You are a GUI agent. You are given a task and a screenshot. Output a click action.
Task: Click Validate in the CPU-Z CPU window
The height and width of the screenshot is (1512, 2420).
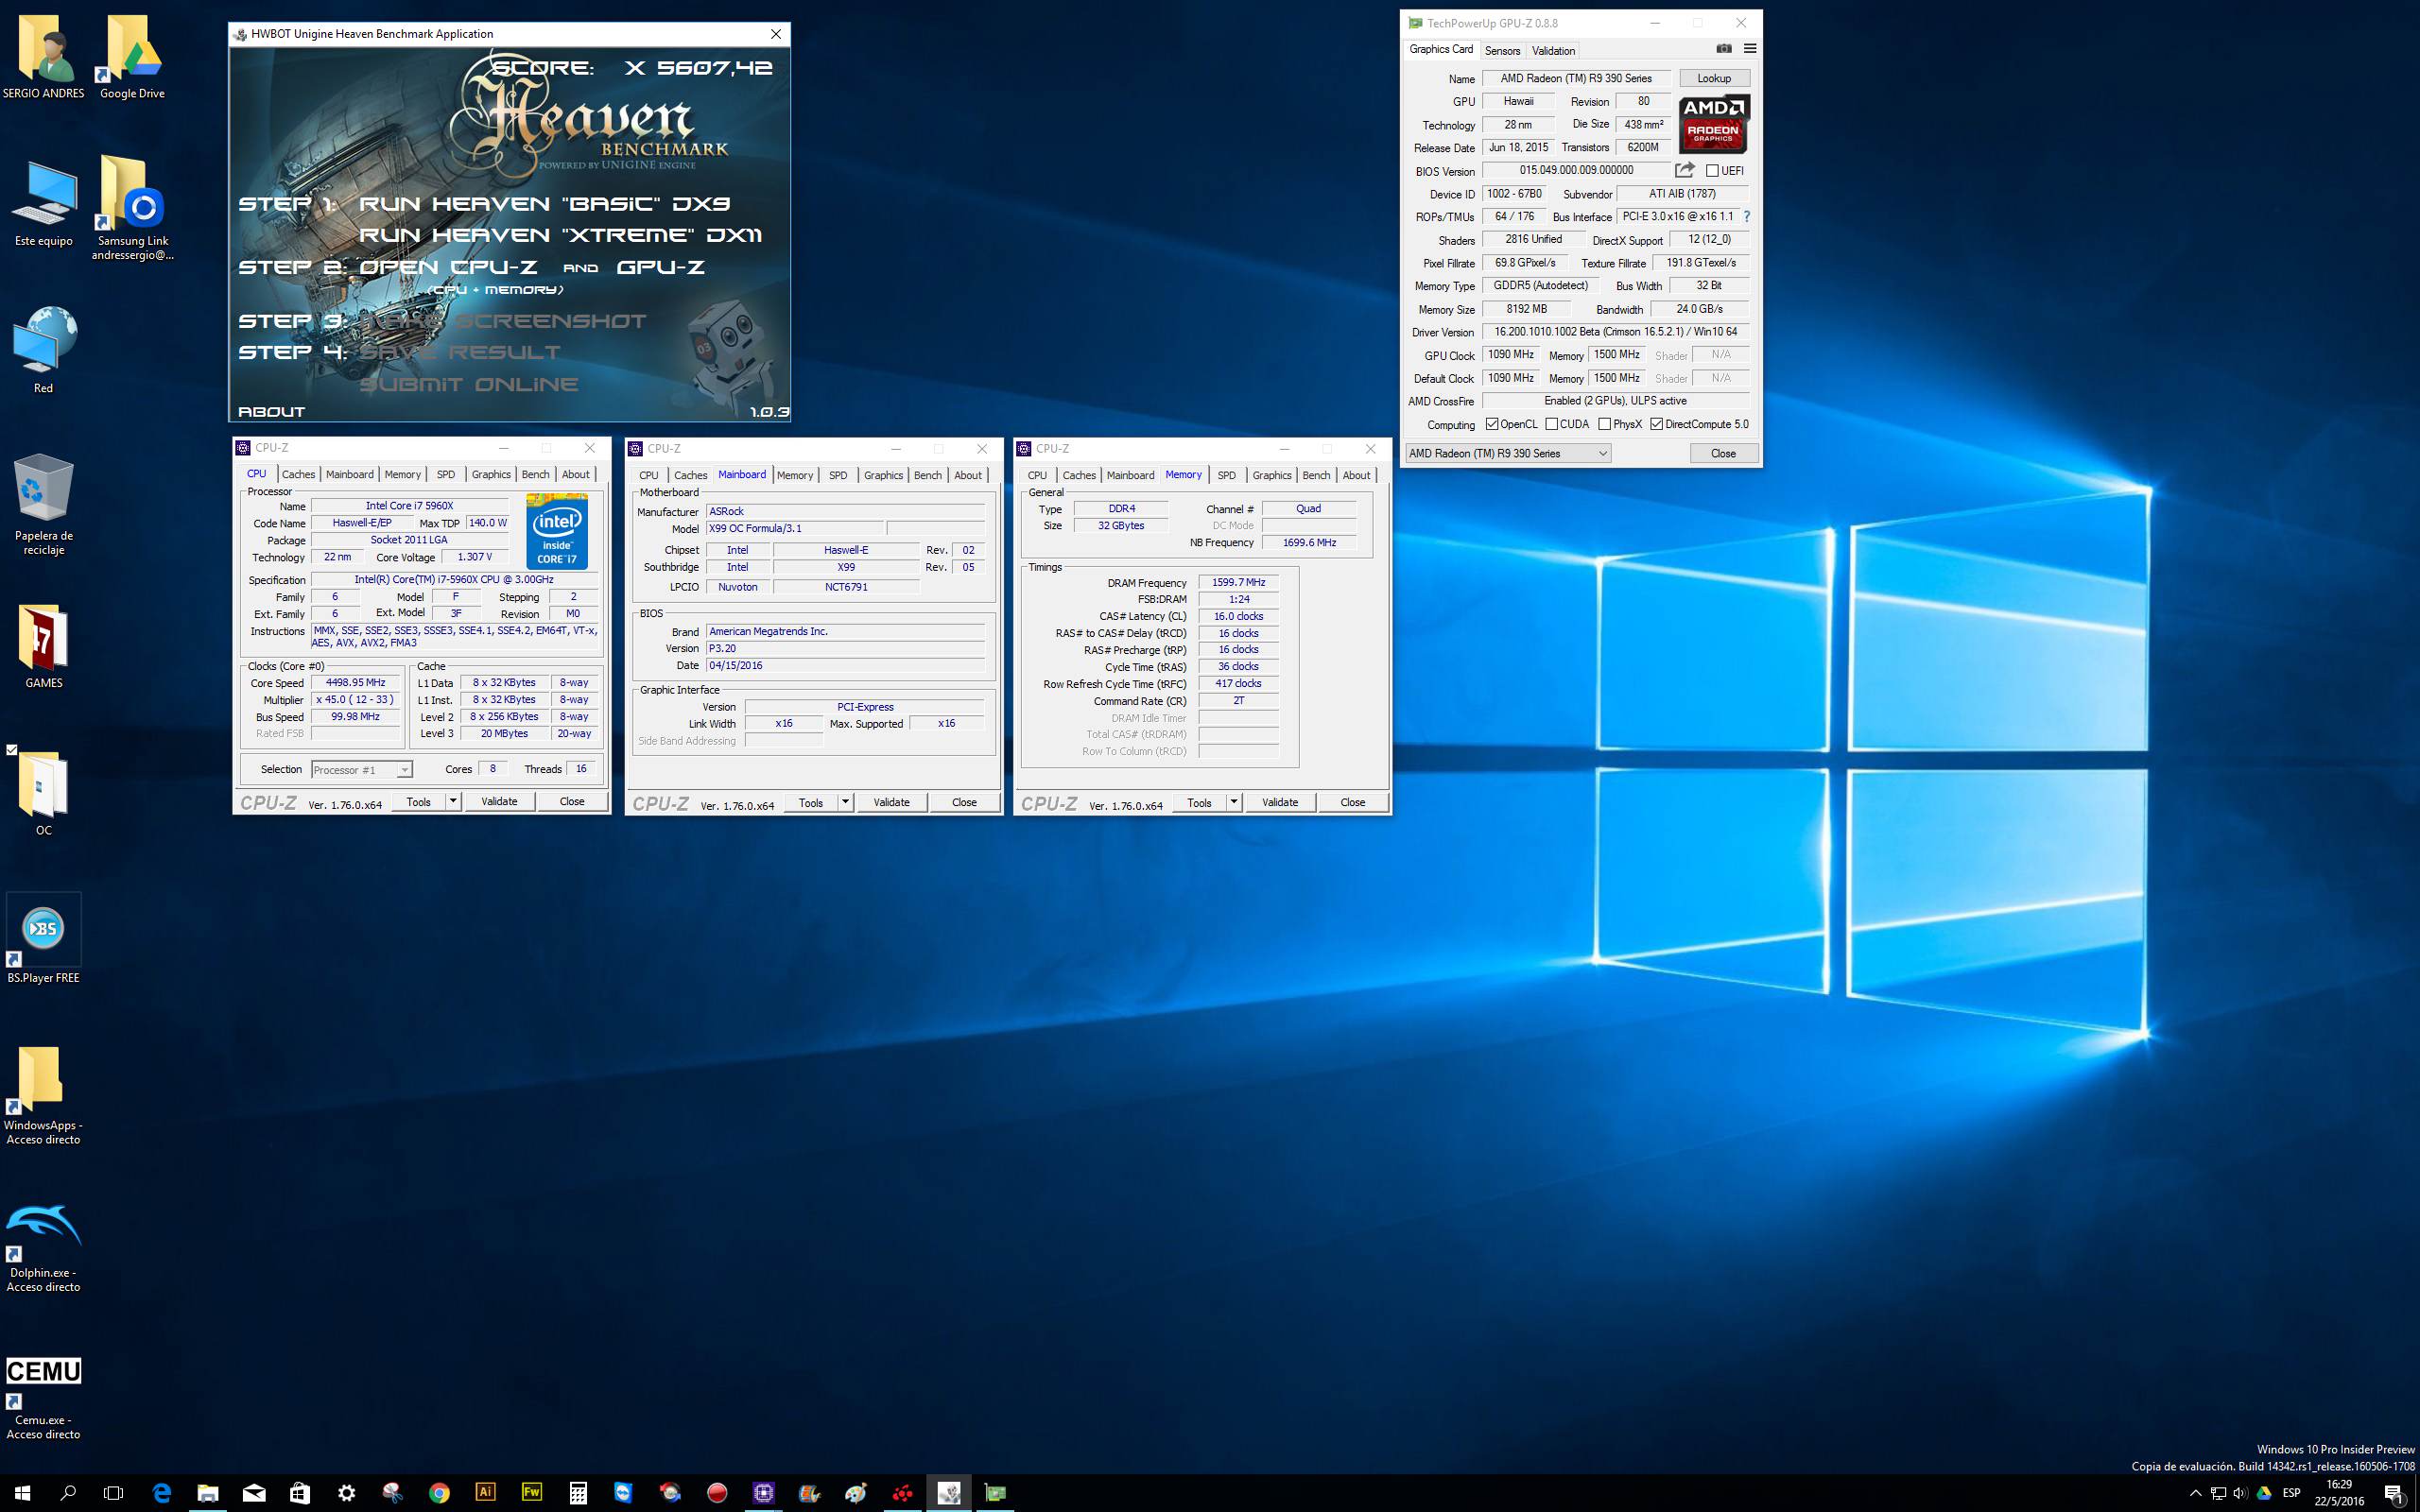[499, 801]
